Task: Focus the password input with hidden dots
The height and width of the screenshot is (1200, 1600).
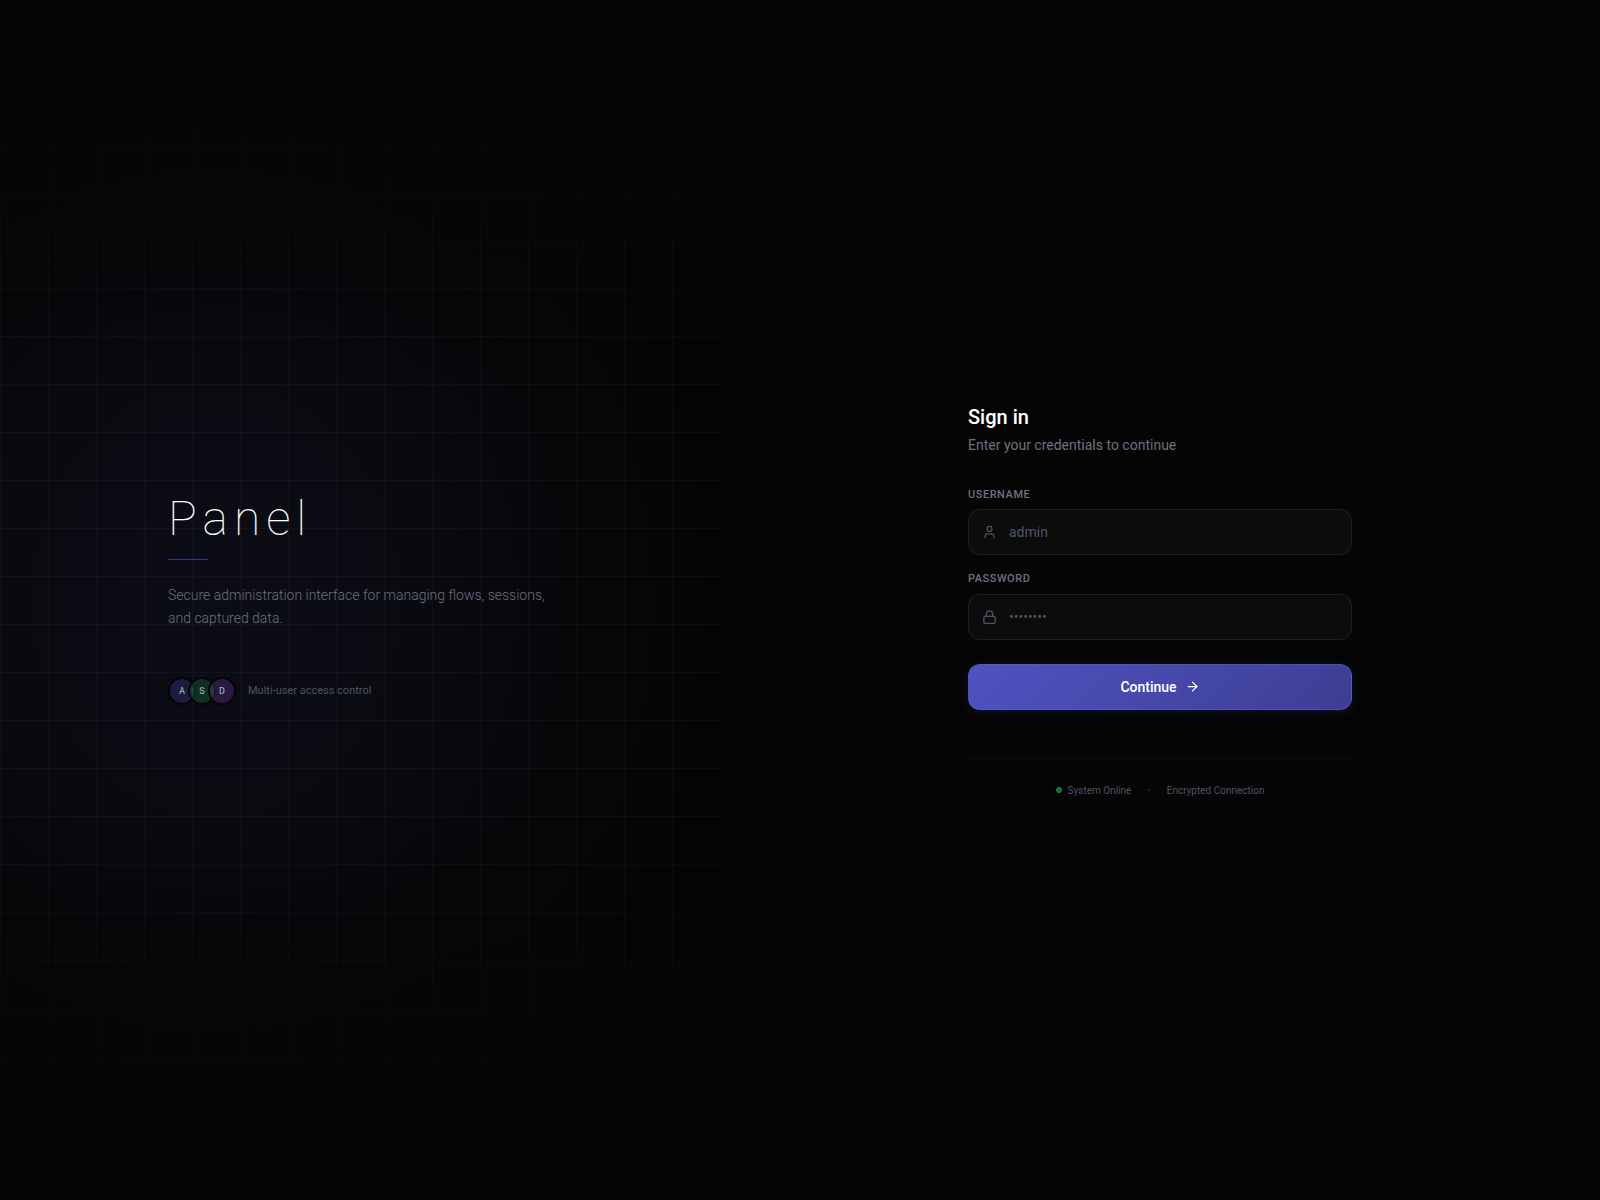Action: [1159, 617]
